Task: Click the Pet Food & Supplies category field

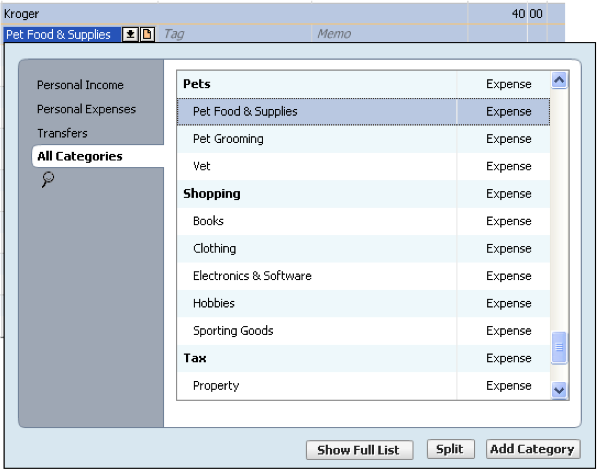Action: (62, 34)
